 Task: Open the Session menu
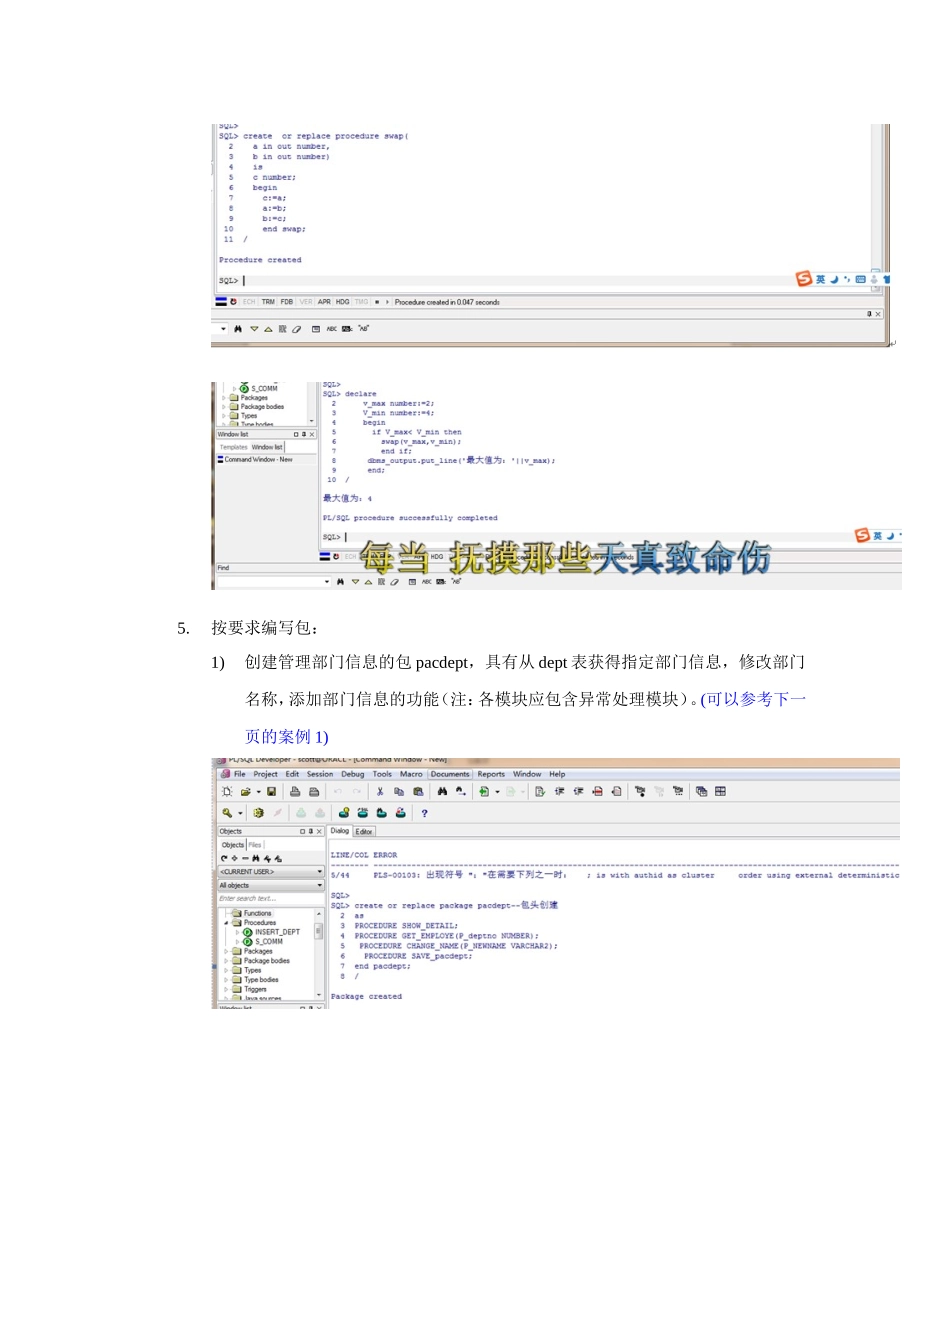[x=320, y=774]
